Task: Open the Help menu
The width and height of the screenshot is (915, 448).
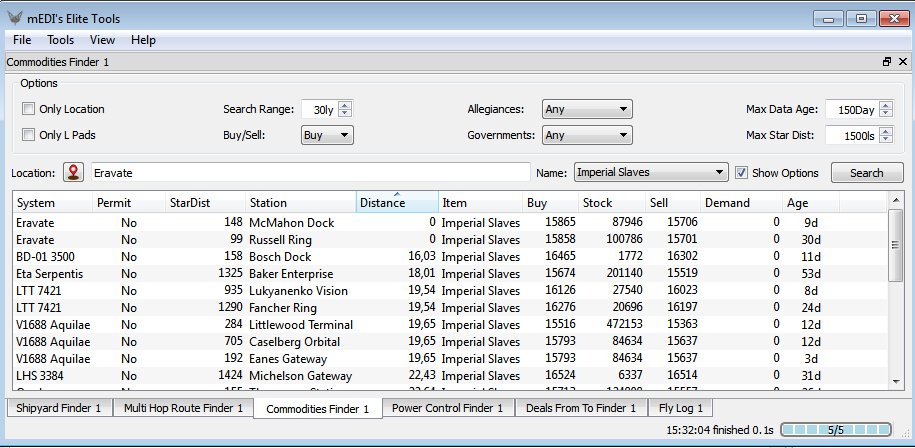Action: pyautogui.click(x=143, y=40)
